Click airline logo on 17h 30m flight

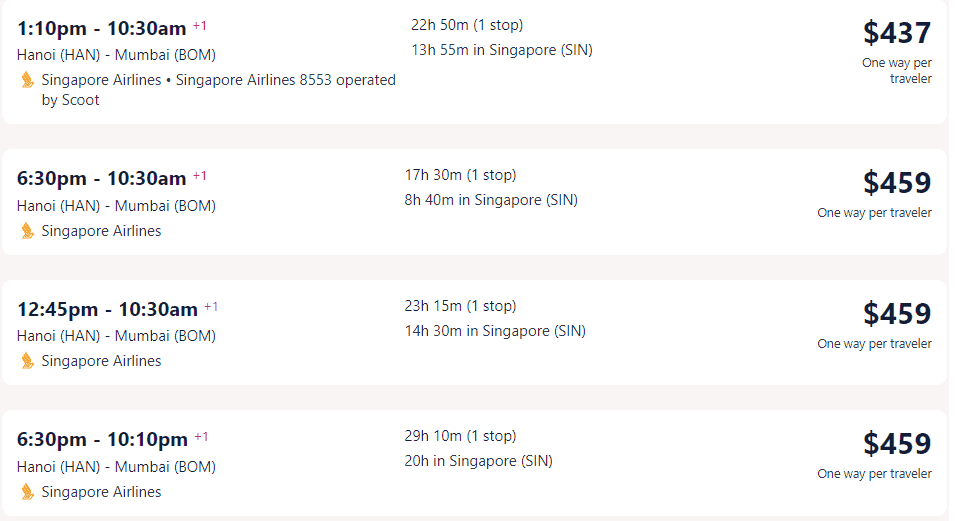tap(27, 231)
